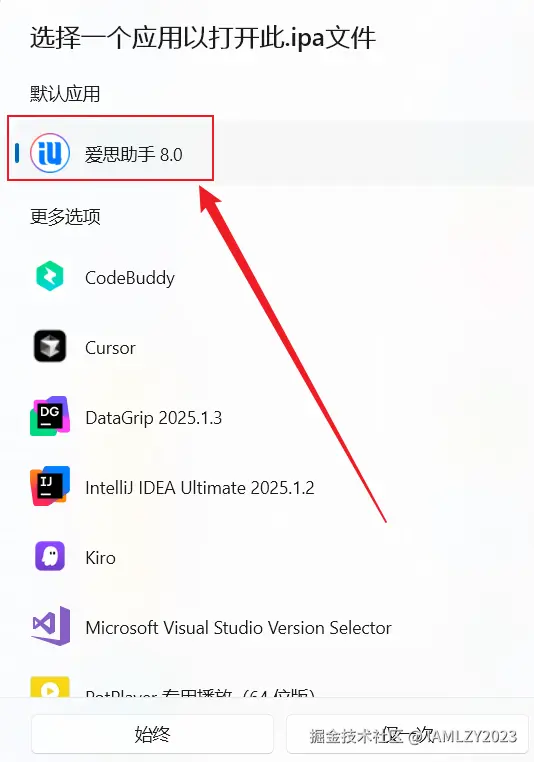Click the 默认应用 section heading

click(65, 93)
